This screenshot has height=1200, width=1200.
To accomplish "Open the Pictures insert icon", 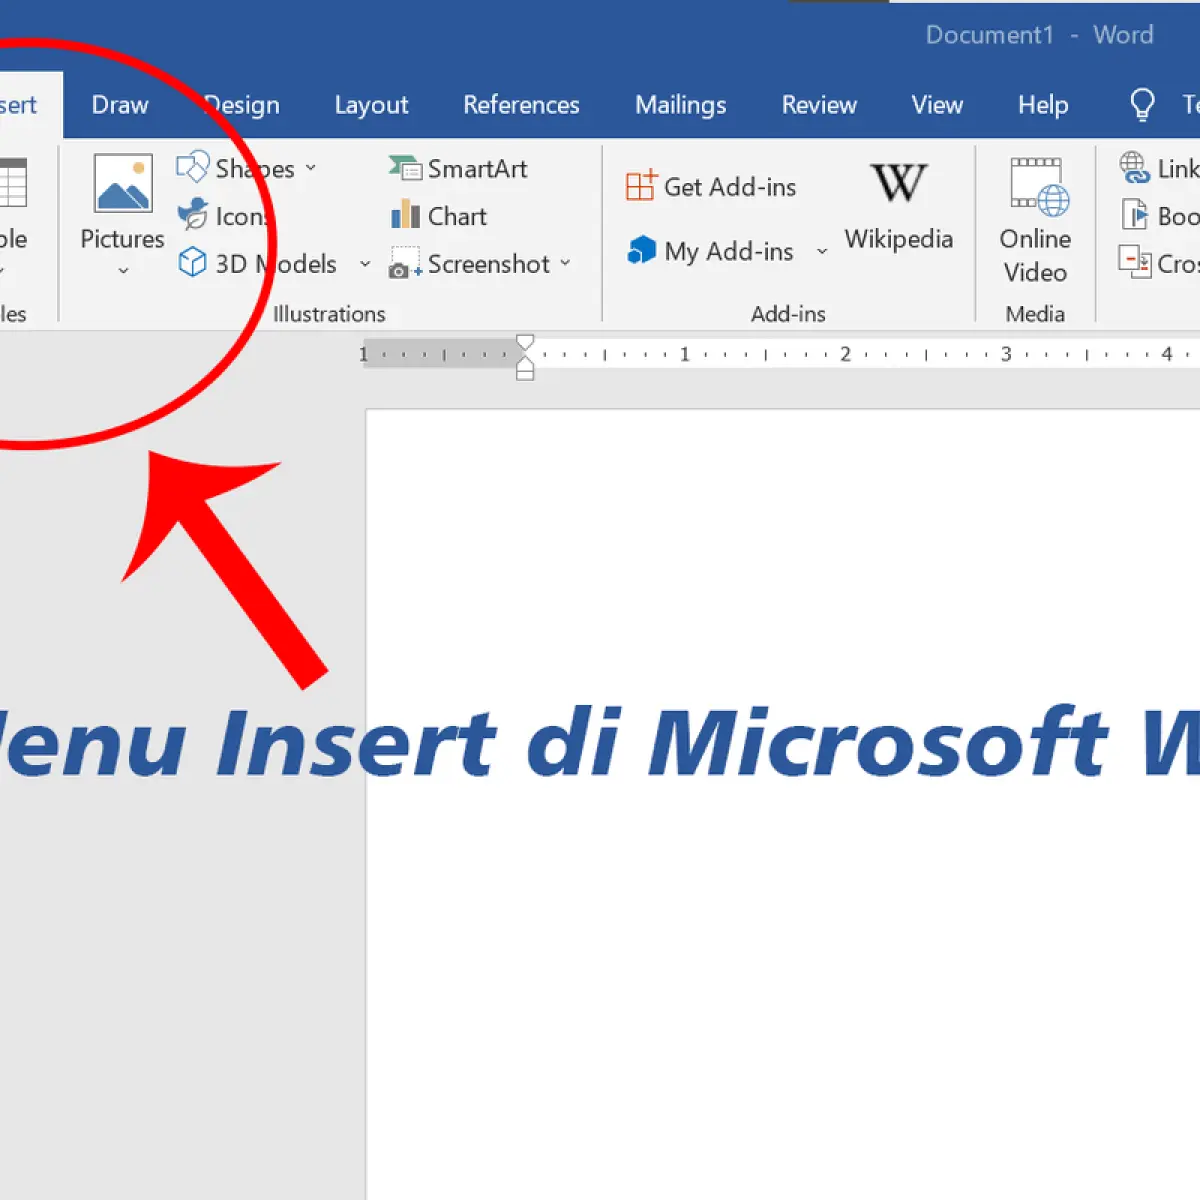I will pos(123,183).
